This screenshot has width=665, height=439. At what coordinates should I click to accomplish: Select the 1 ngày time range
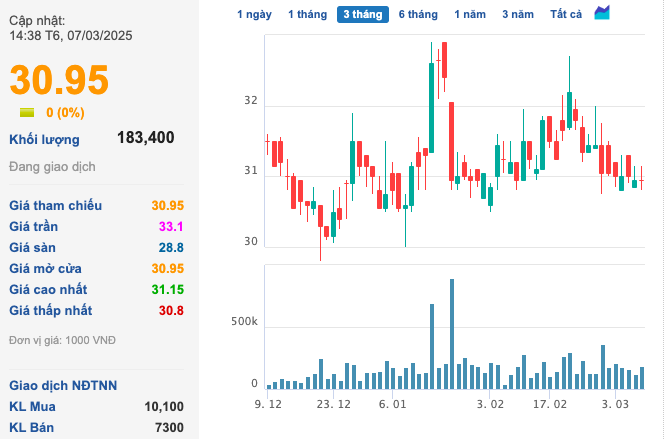tap(254, 14)
